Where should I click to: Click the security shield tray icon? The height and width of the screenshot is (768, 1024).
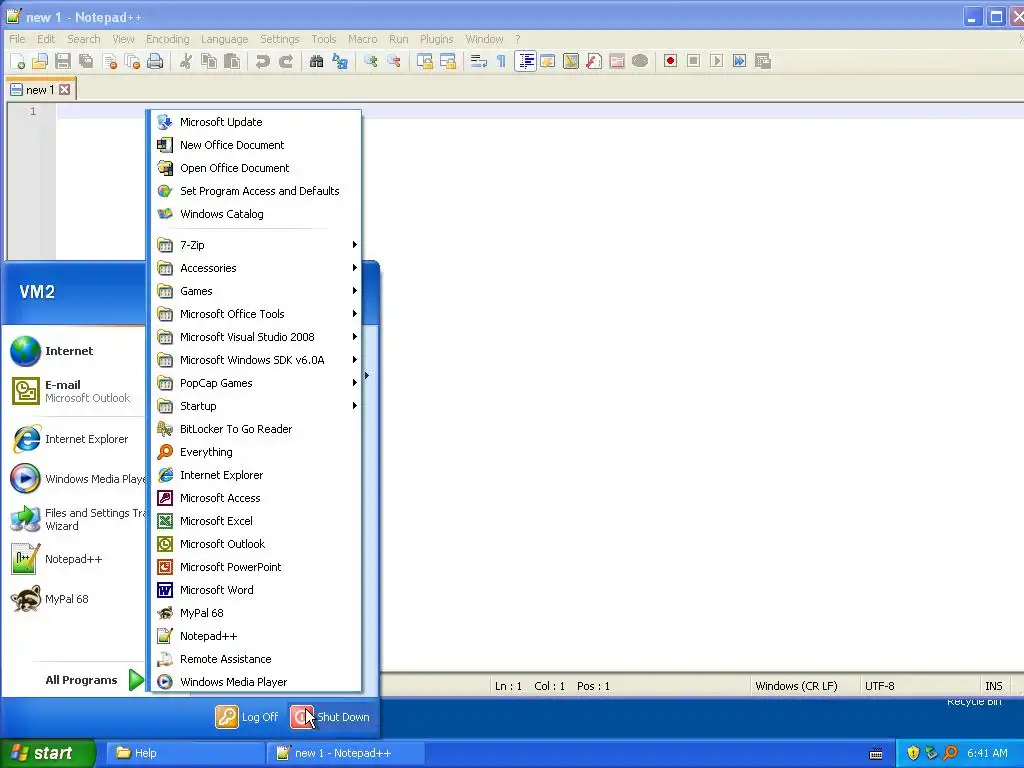click(913, 753)
